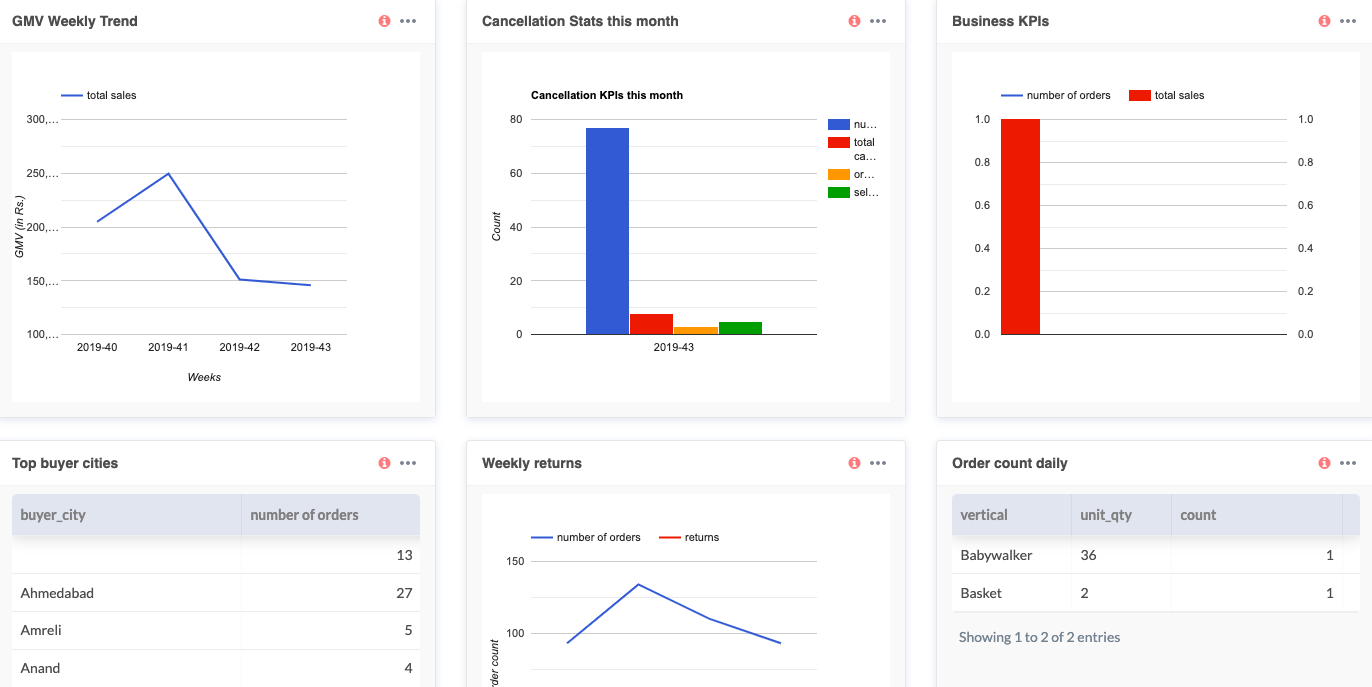1372x687 pixels.
Task: Click the info icon on Cancellation Stats this month
Action: coord(854,20)
